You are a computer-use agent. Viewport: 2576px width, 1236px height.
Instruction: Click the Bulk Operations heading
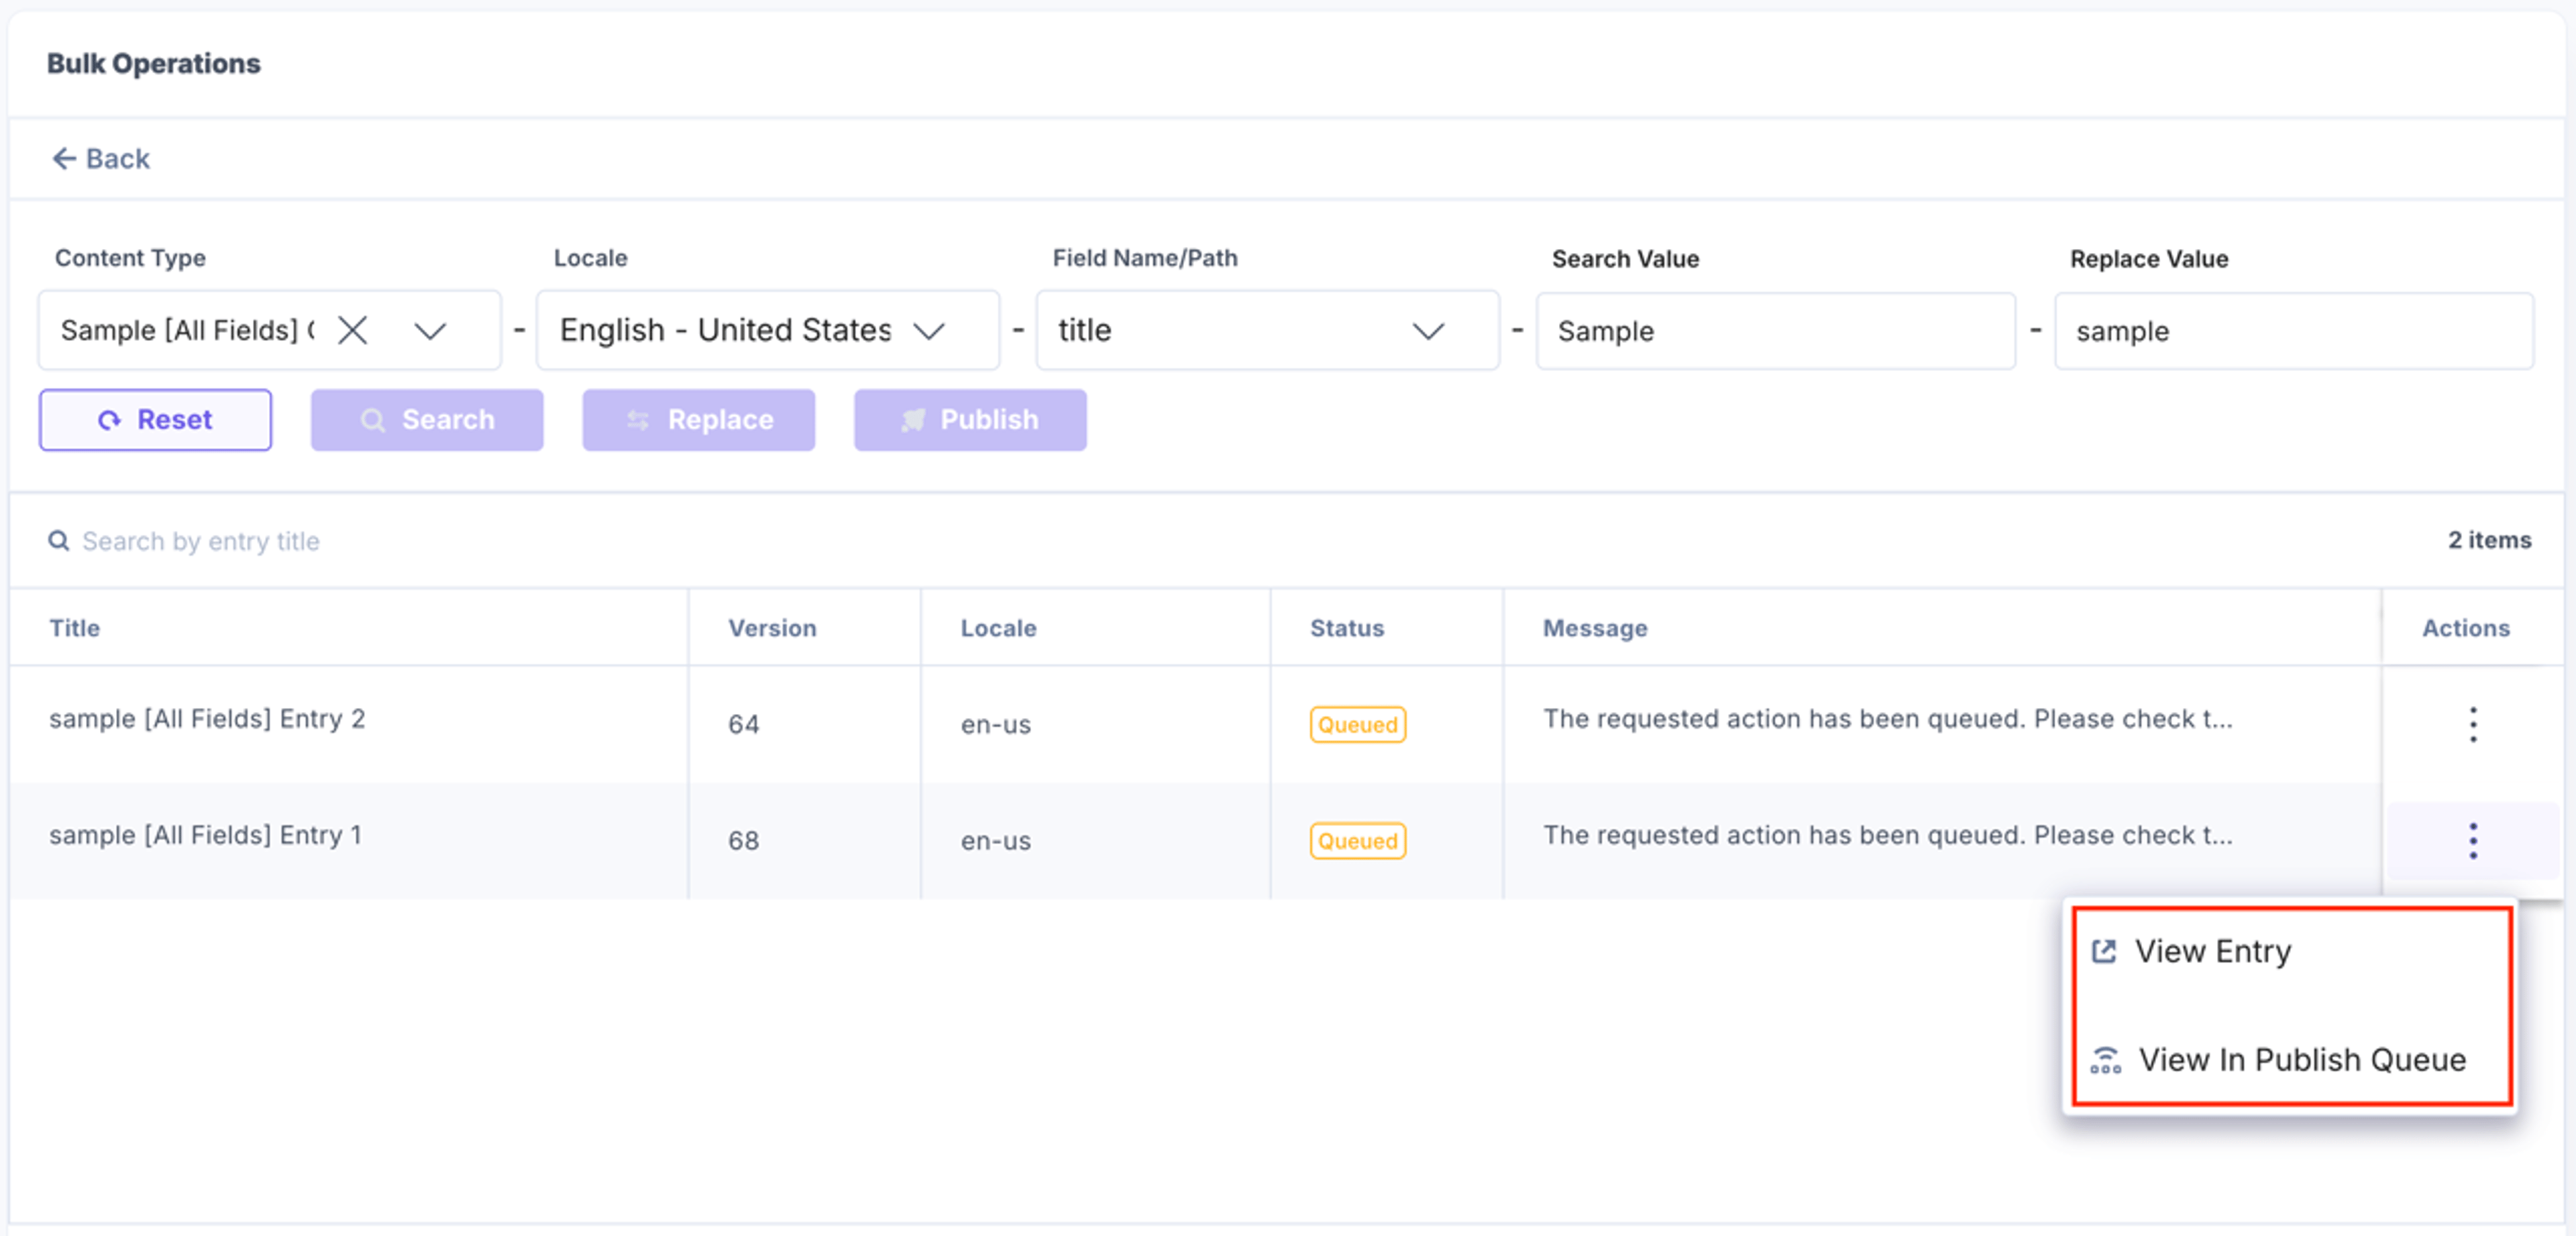click(154, 63)
